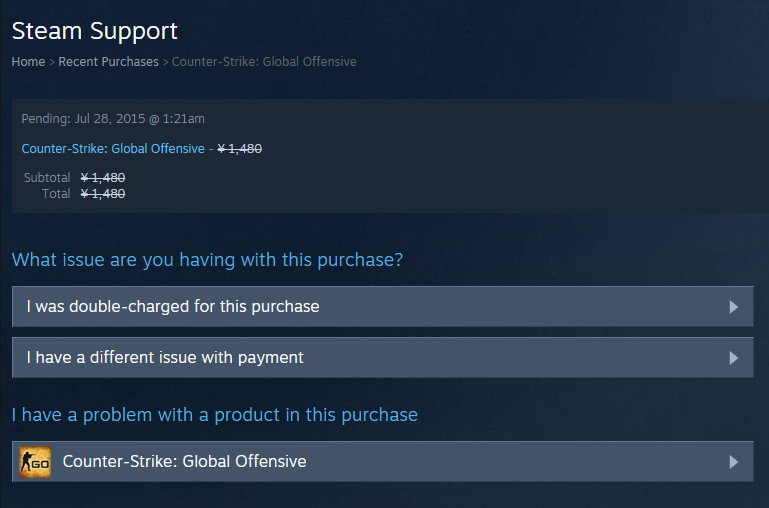Click the CS:GO game icon
This screenshot has width=769, height=508.
point(36,462)
